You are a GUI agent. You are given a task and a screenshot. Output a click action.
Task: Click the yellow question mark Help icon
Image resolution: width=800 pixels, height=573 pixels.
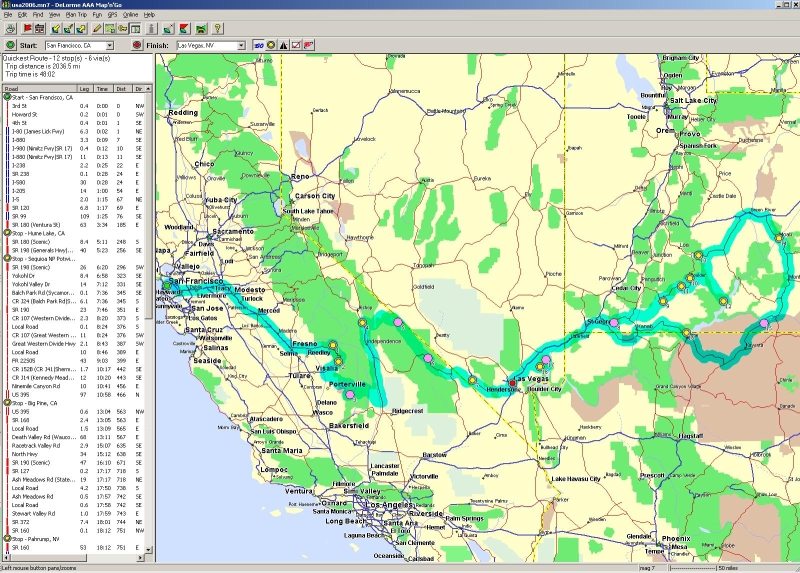[x=218, y=29]
